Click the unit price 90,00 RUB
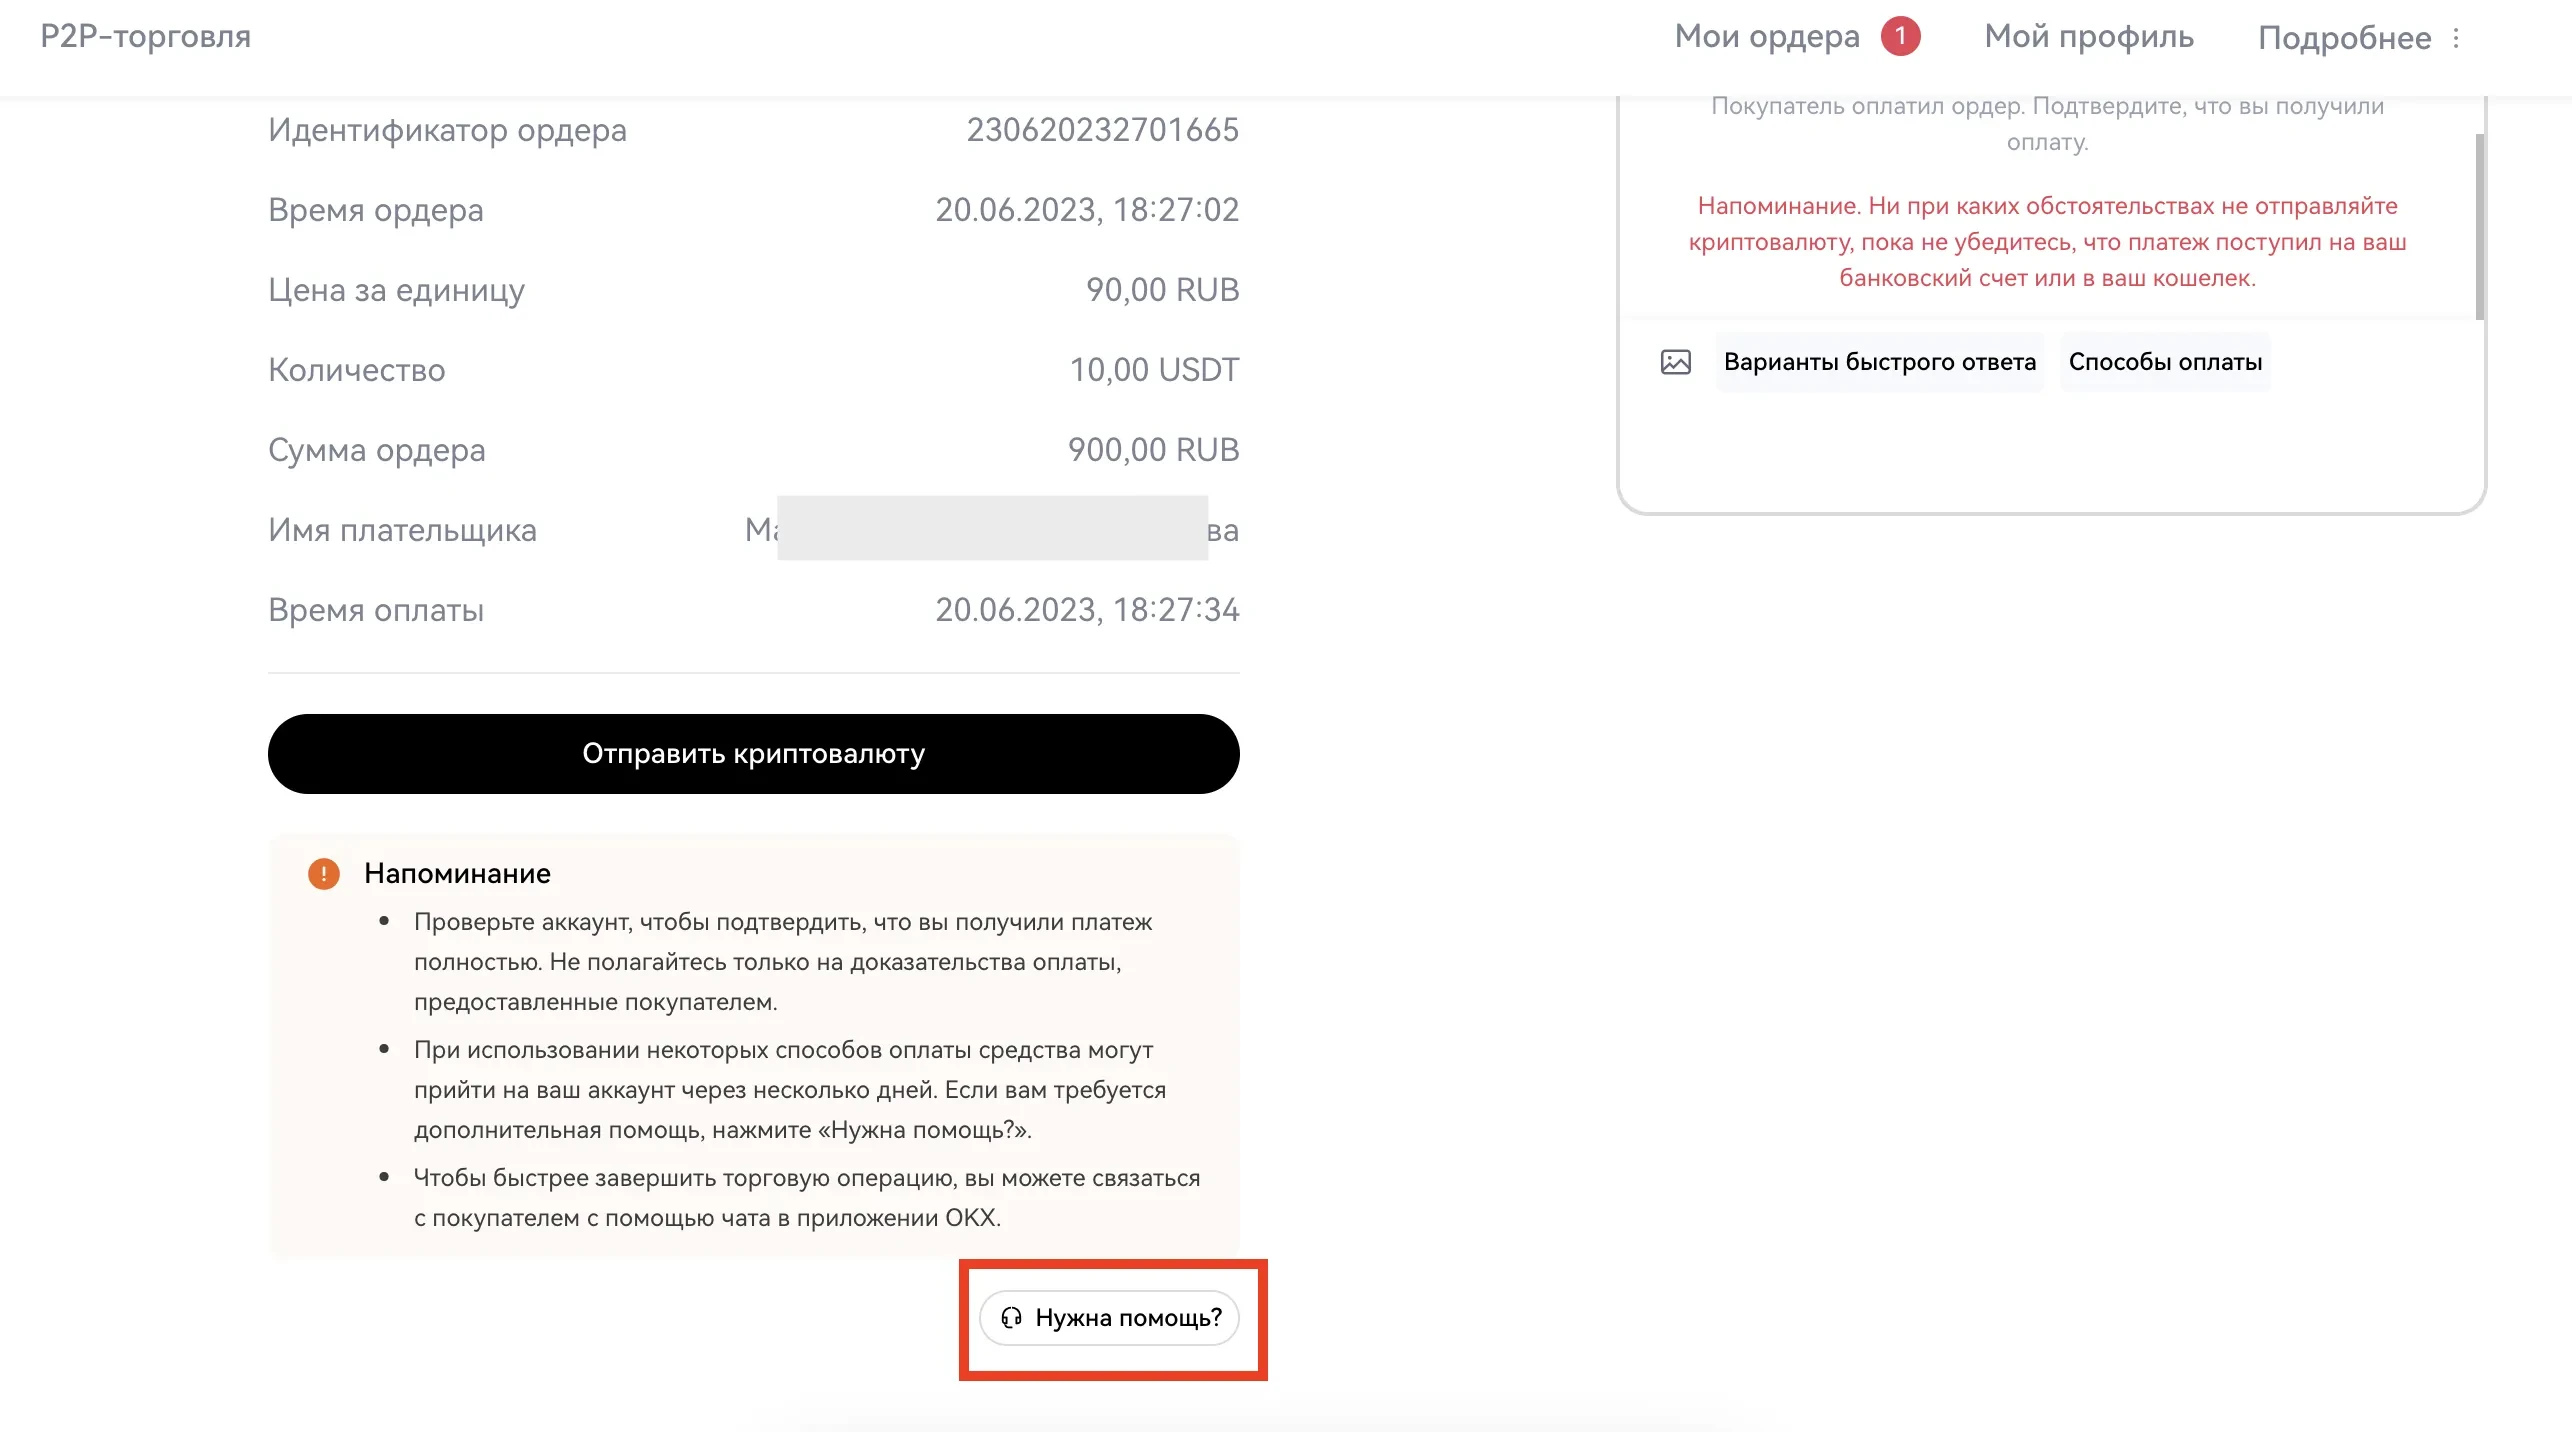This screenshot has width=2572, height=1432. [1162, 290]
